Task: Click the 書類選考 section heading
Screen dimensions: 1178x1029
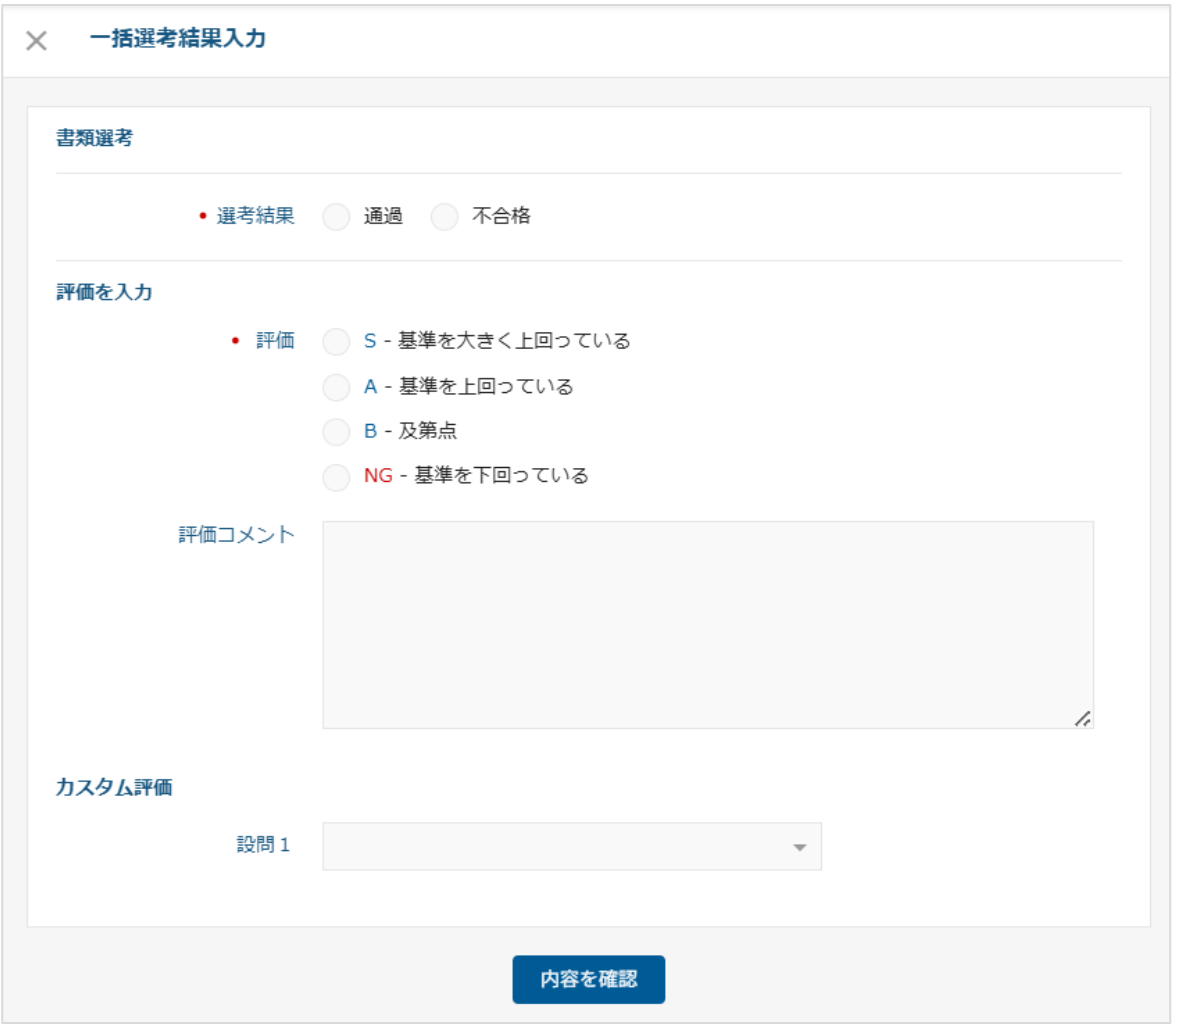Action: point(94,139)
